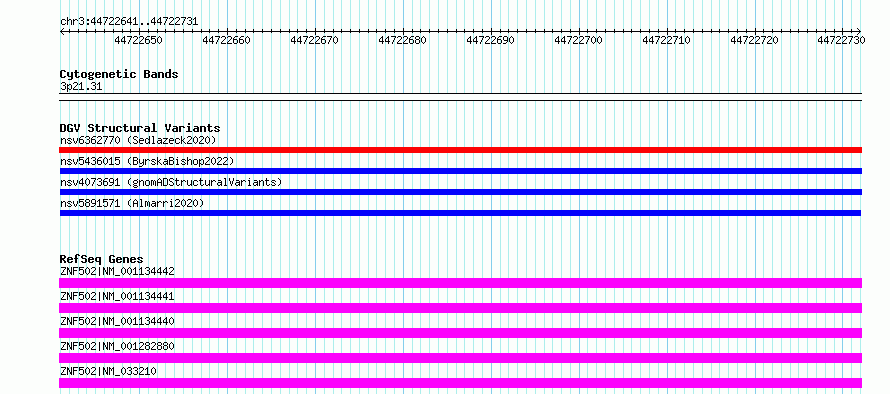Click the magenta NM_001134440 gene bar
The width and height of the screenshot is (890, 394).
[460, 333]
